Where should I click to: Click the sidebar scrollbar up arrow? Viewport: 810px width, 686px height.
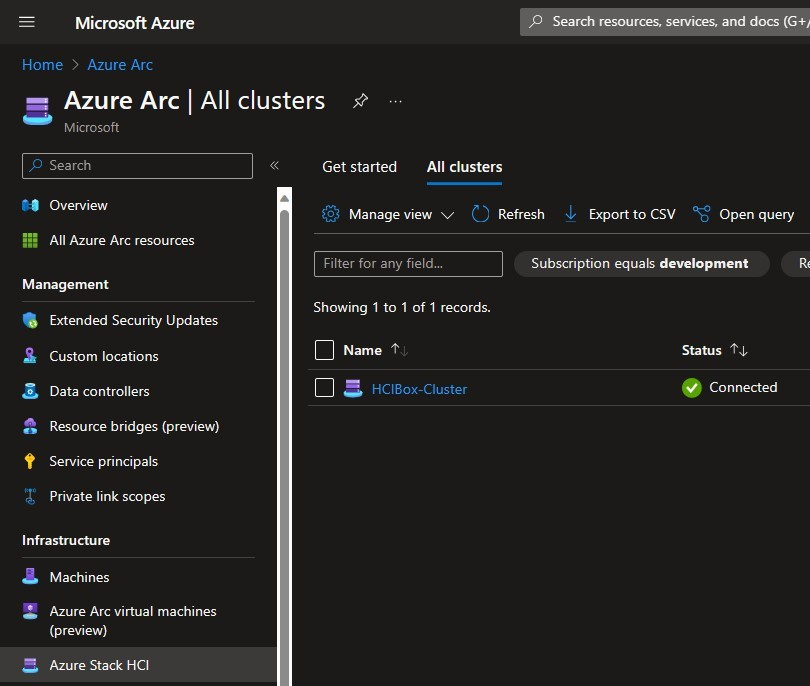pyautogui.click(x=284, y=198)
